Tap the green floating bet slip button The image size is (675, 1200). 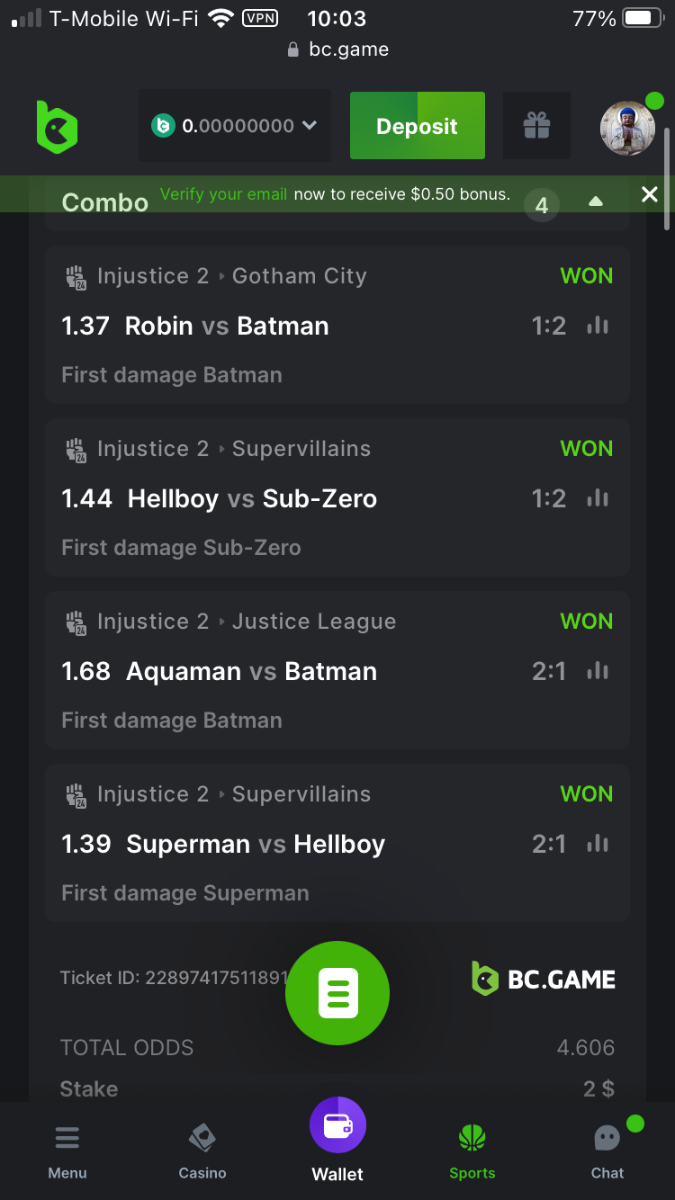[337, 993]
